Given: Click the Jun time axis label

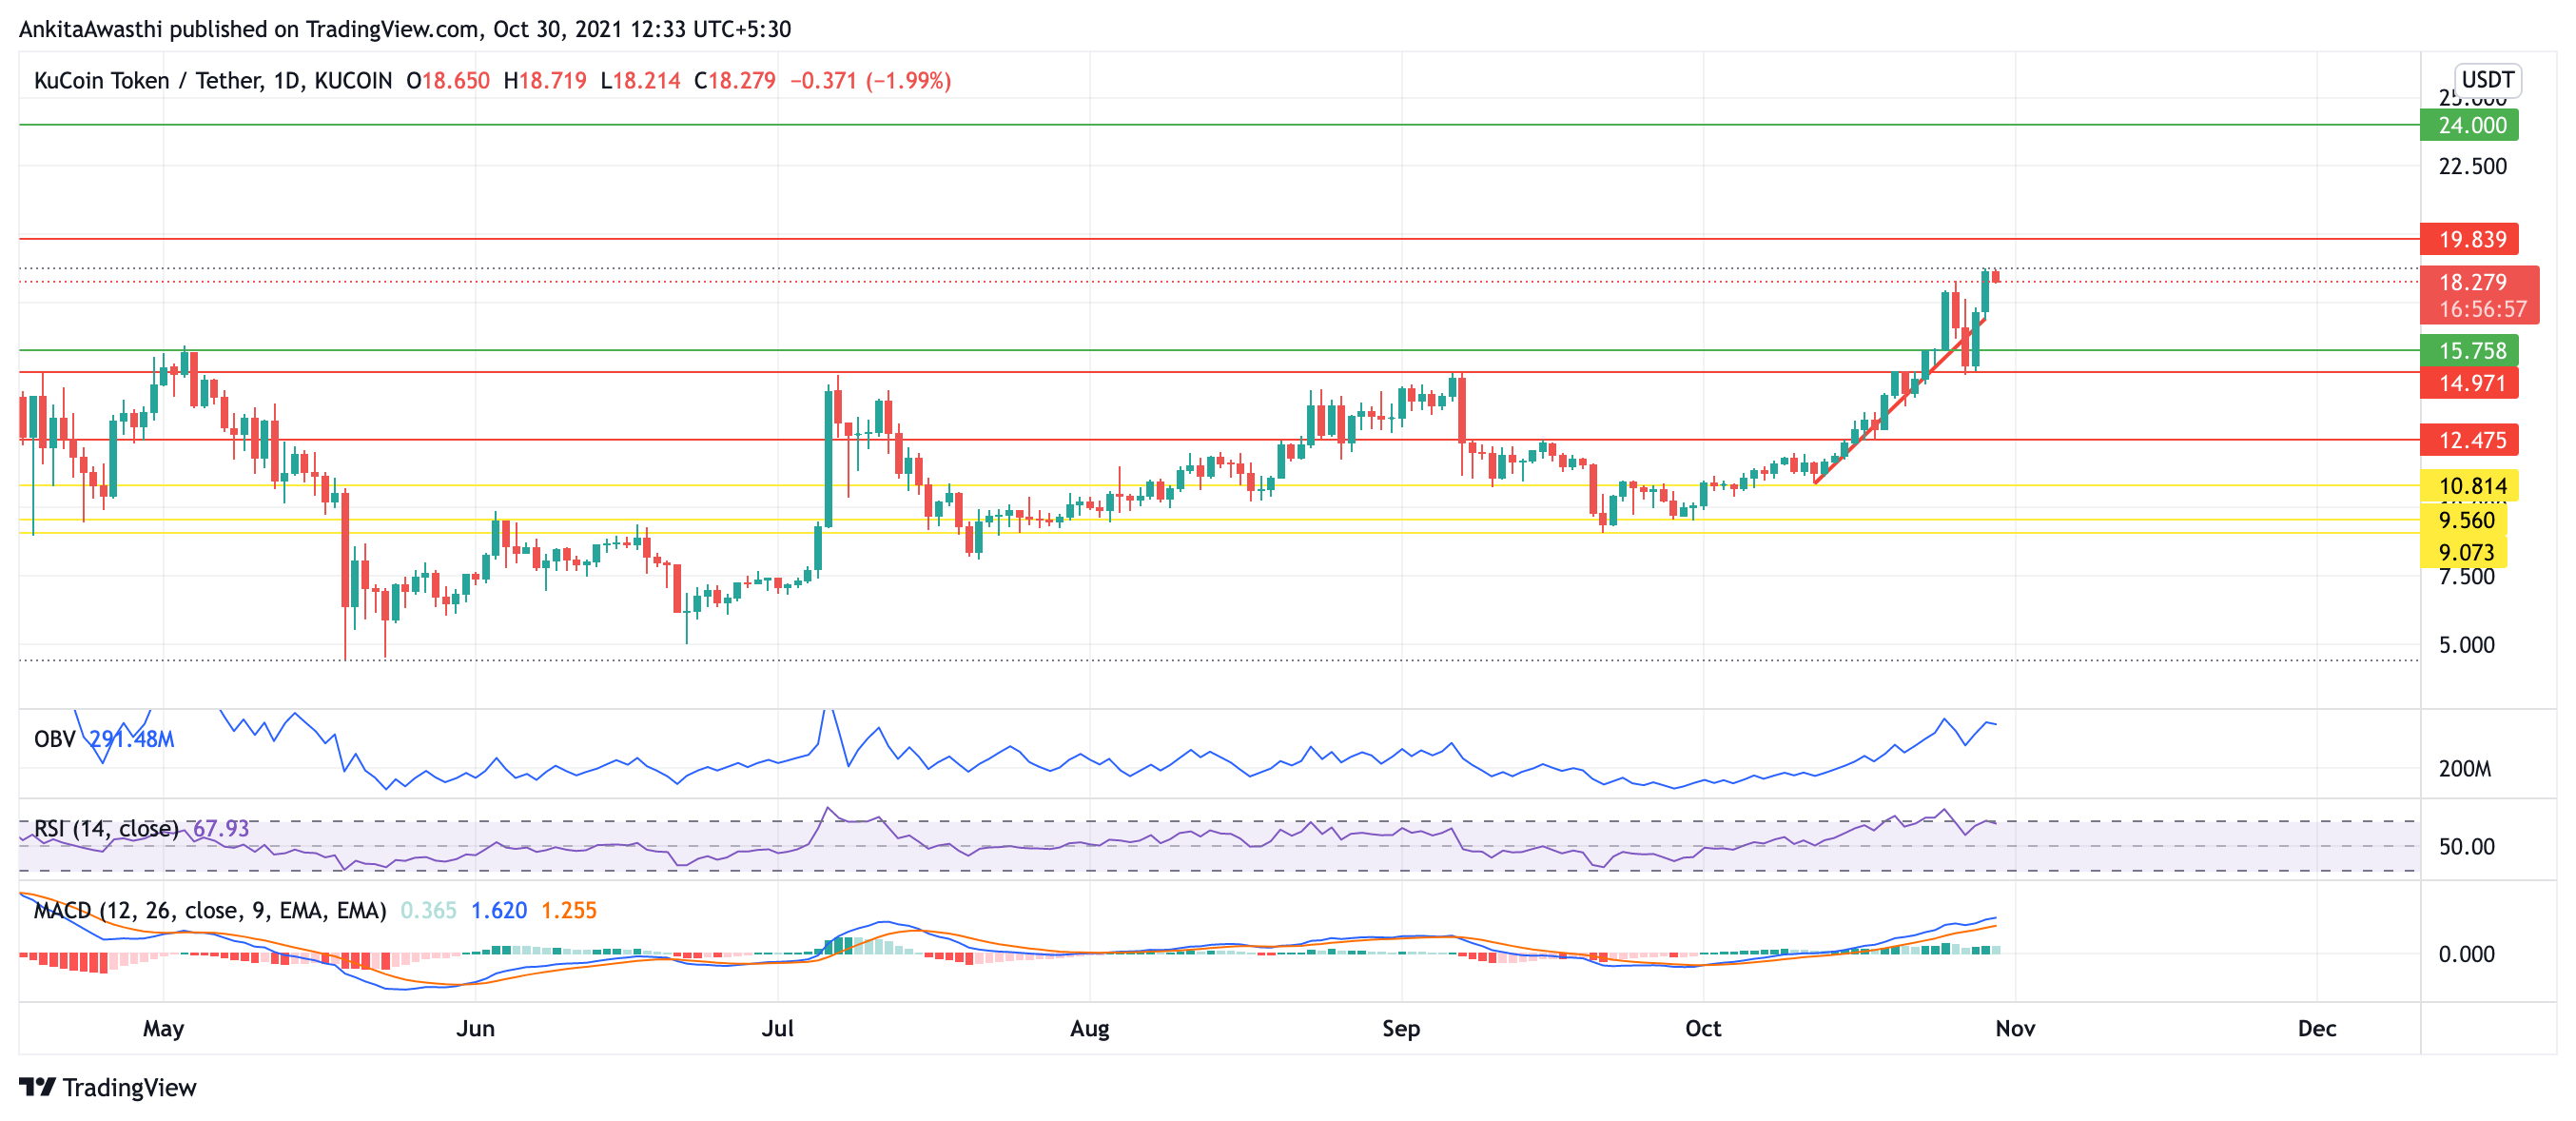Looking at the screenshot, I should [476, 1029].
